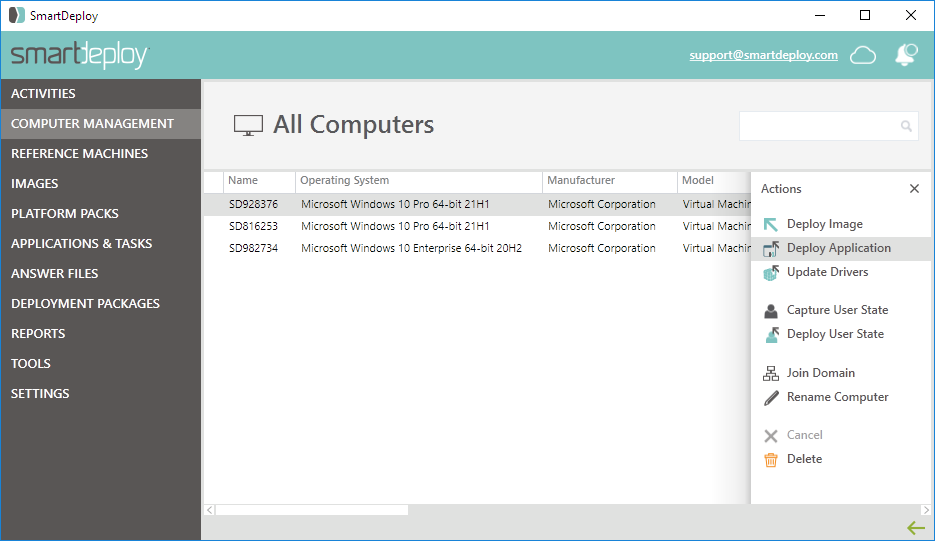Click the Deploy Image arrow icon

coord(770,224)
